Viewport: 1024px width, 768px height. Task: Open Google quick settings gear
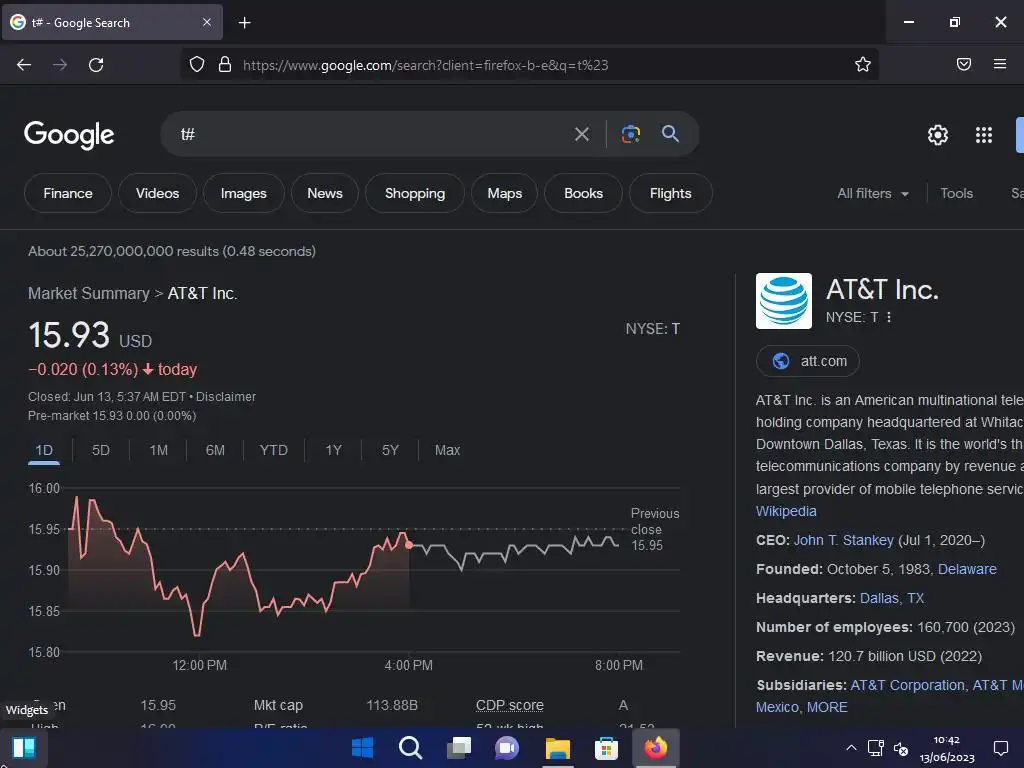click(938, 135)
